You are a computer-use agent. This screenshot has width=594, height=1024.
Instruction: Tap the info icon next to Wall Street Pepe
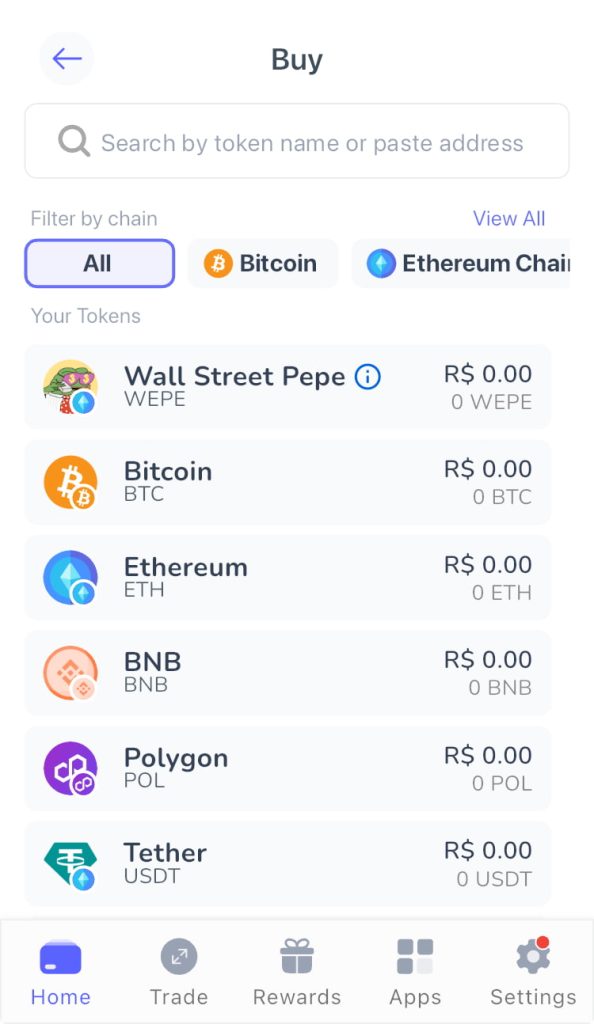click(367, 377)
